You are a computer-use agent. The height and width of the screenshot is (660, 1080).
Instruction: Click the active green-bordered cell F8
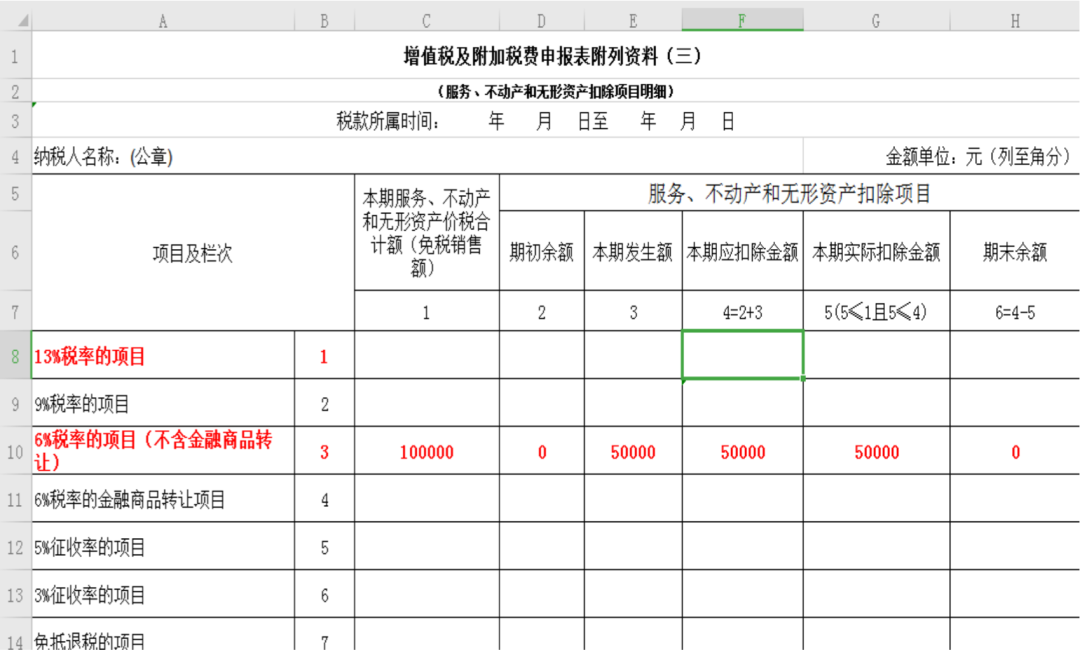click(742, 355)
